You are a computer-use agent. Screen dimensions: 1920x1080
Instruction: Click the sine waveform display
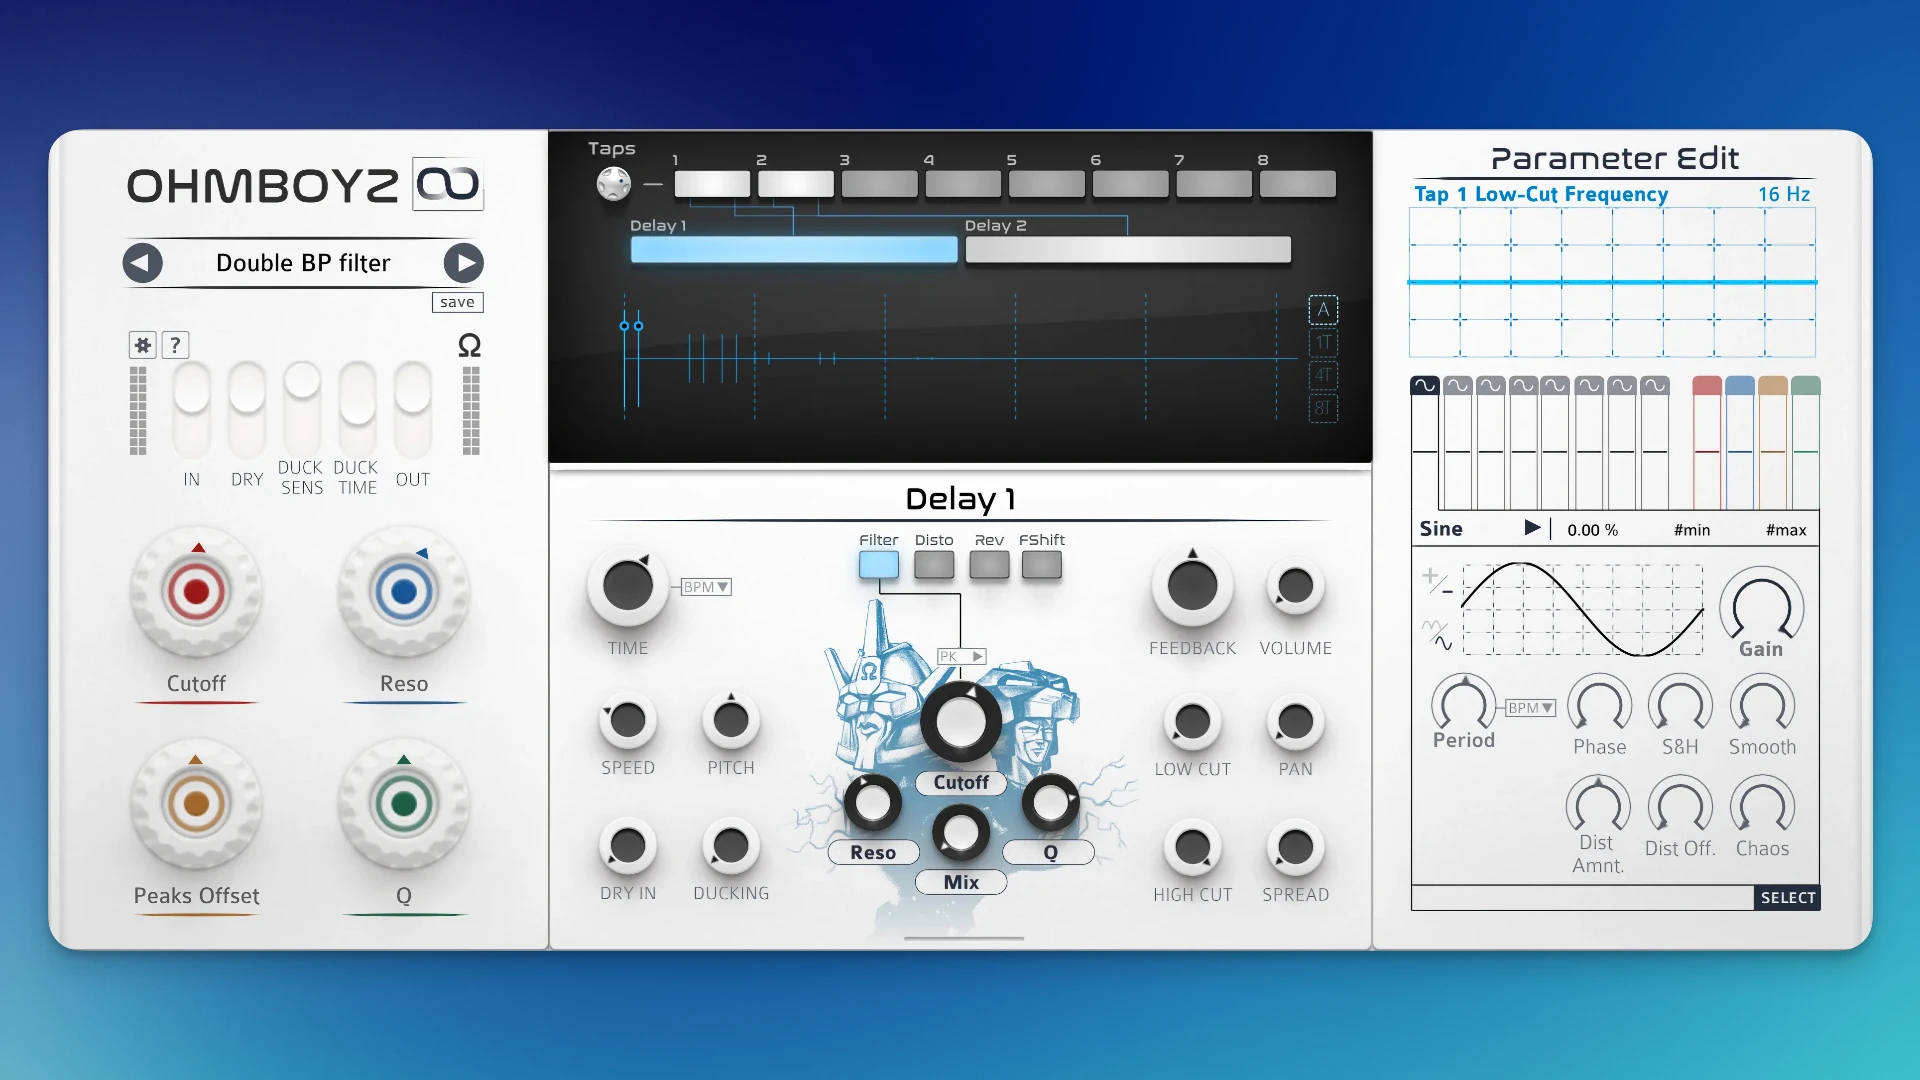coord(1582,609)
